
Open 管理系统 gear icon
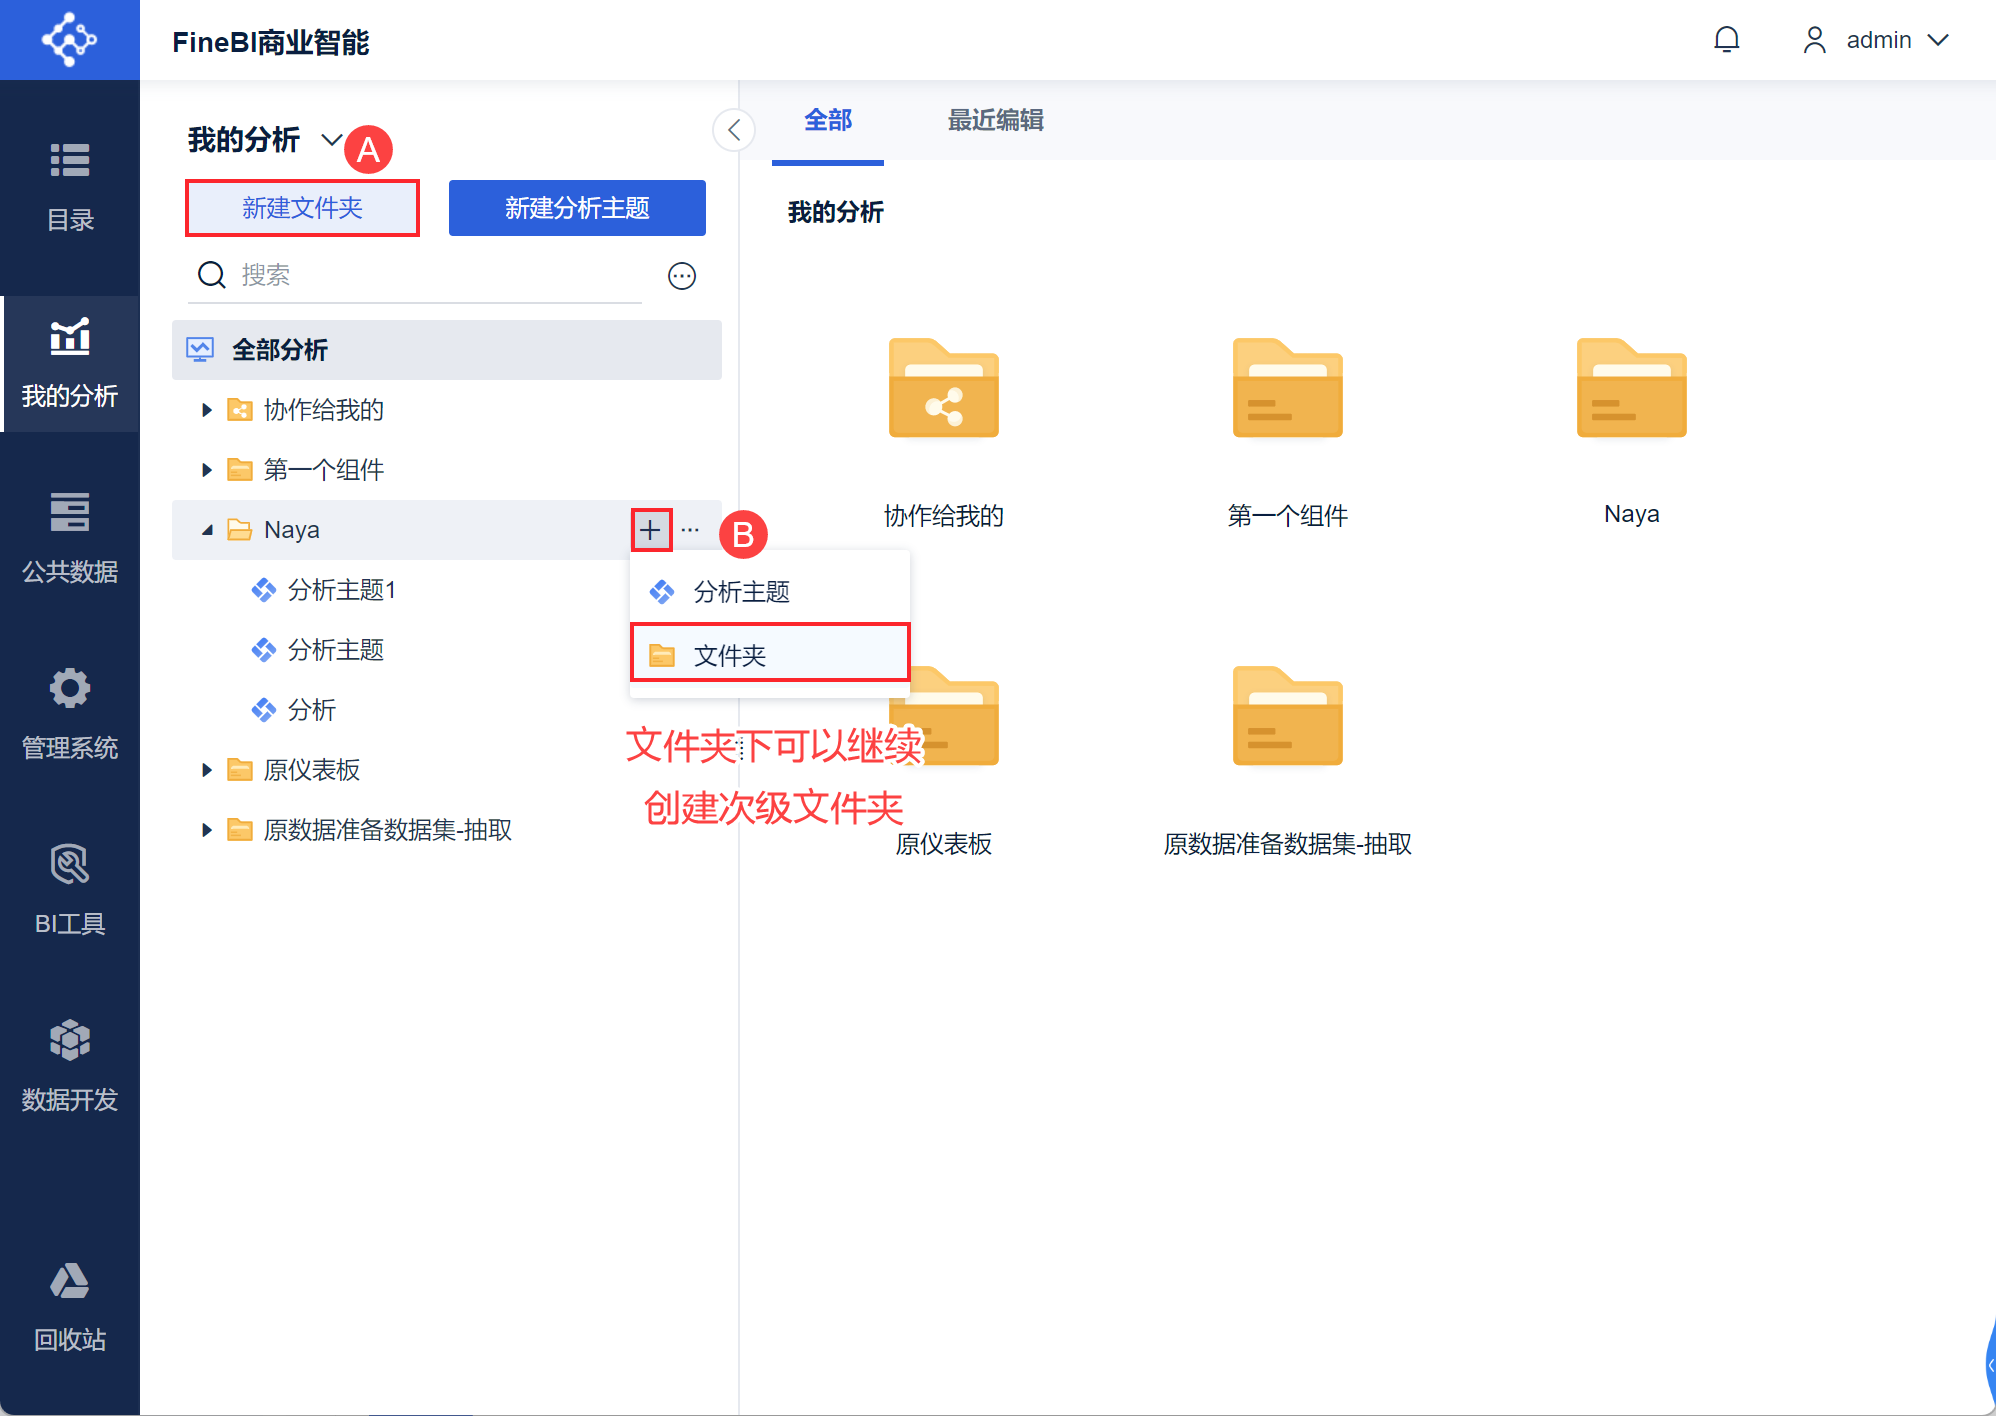pos(70,714)
